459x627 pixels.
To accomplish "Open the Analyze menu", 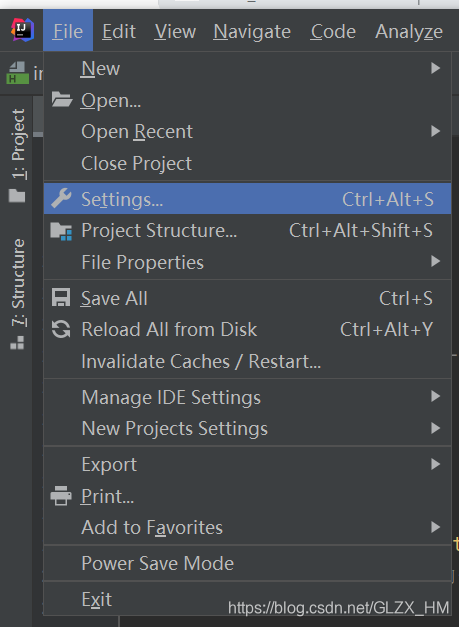I will [409, 31].
